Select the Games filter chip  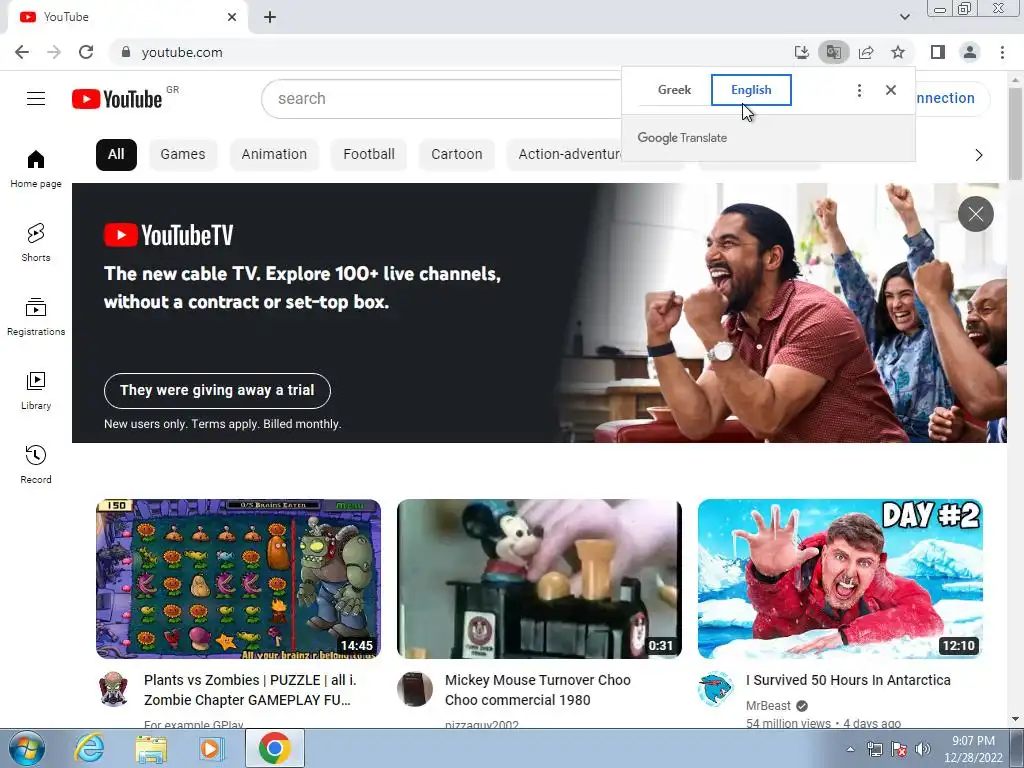tap(183, 155)
